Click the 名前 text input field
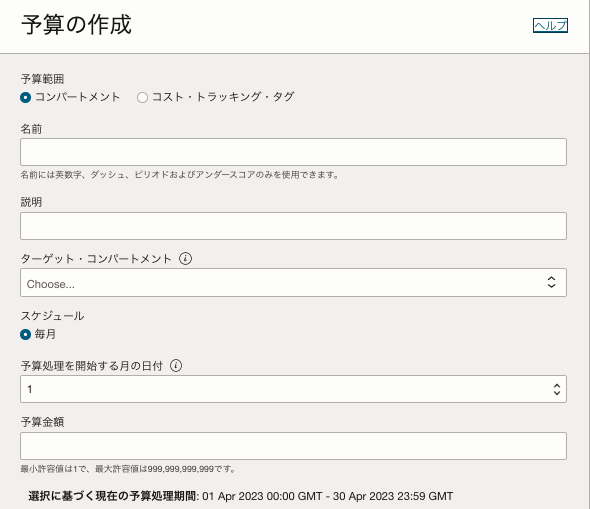Viewport: 590px width, 509px height. pos(293,152)
